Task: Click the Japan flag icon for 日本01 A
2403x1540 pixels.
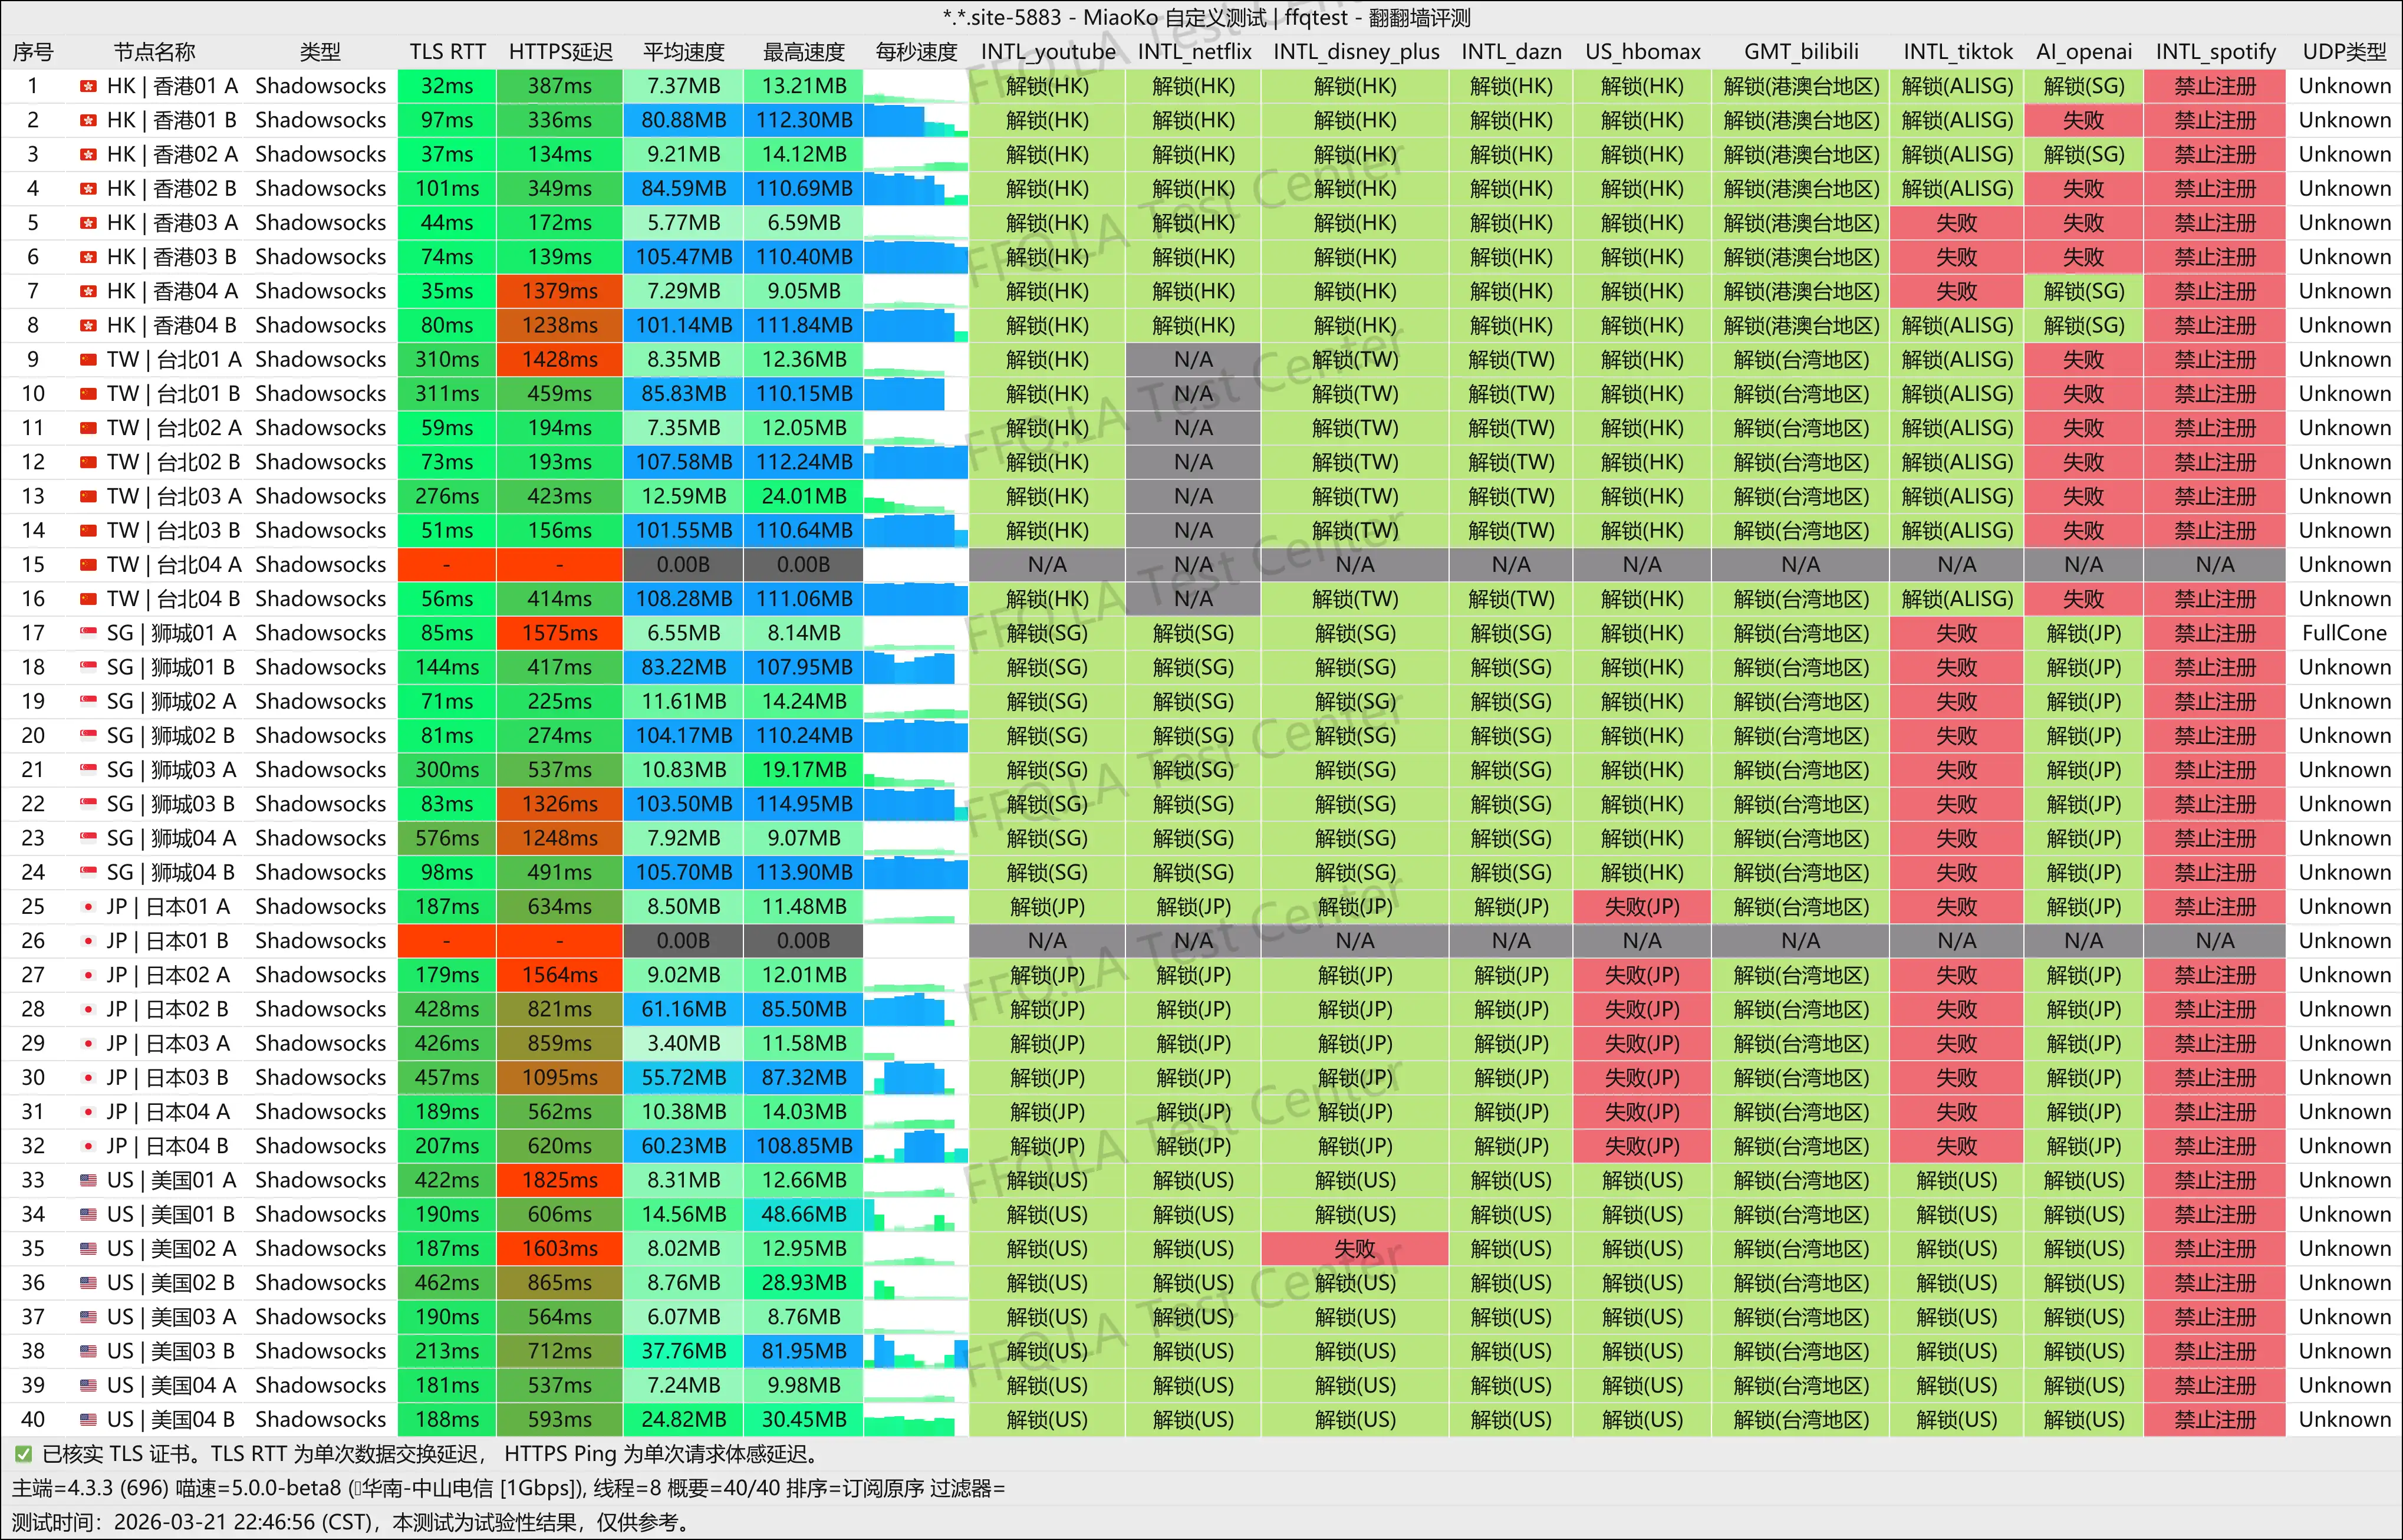Action: [x=88, y=907]
